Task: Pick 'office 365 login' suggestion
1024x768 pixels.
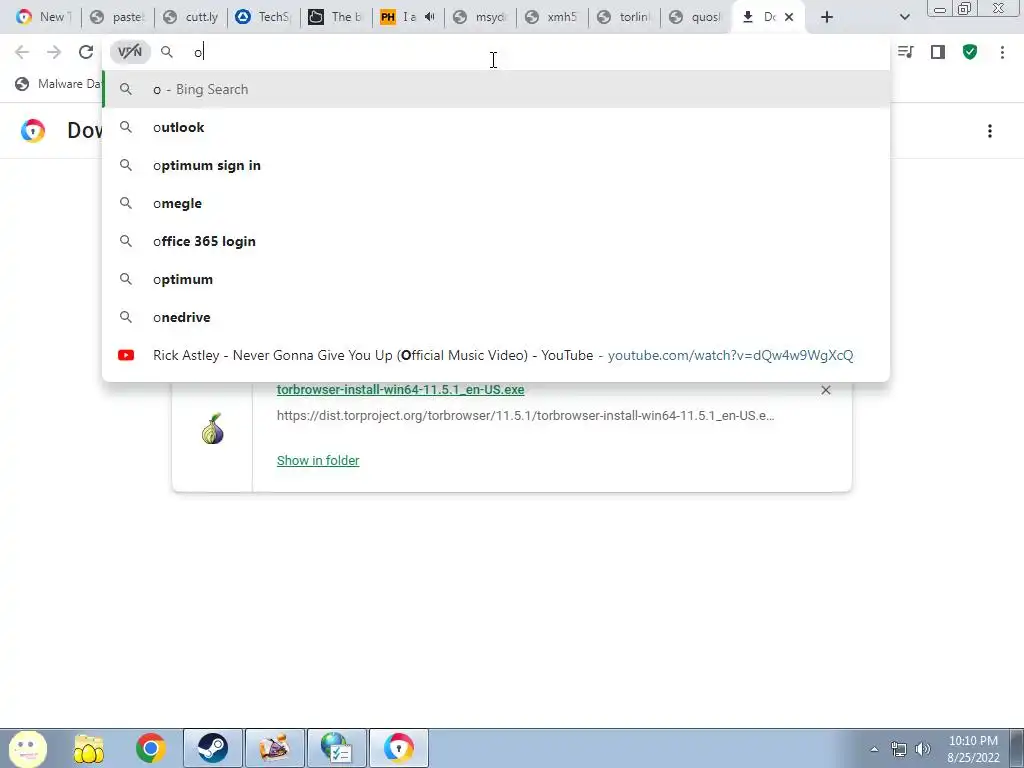Action: [496, 241]
